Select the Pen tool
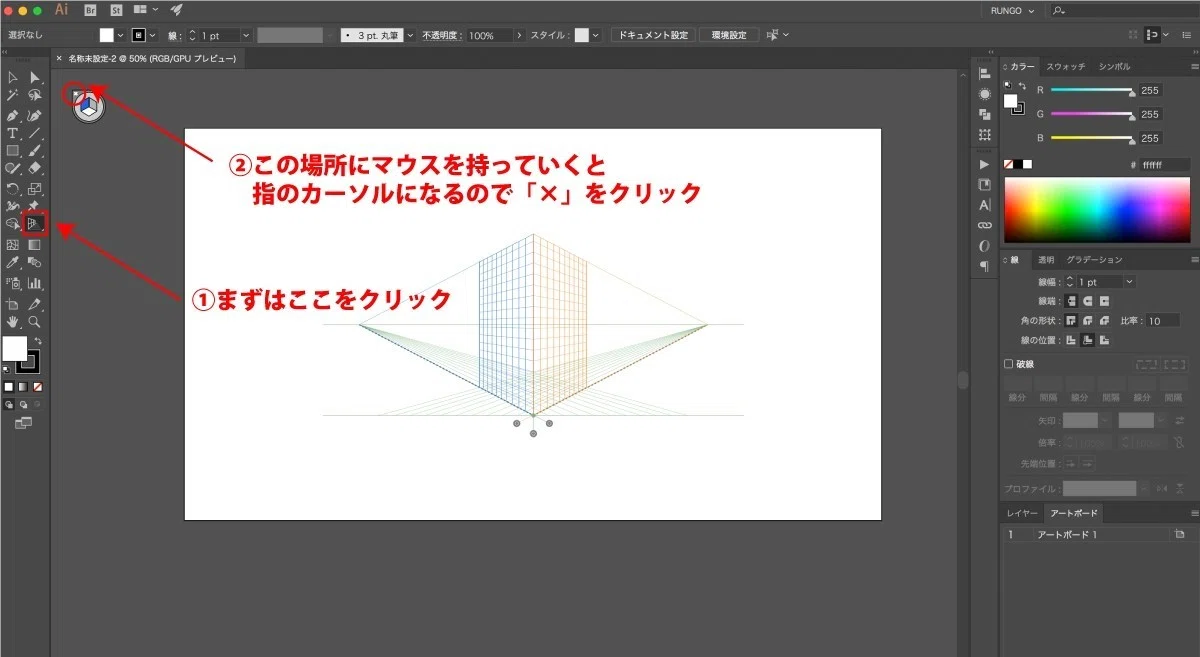Image resolution: width=1200 pixels, height=657 pixels. pos(13,115)
